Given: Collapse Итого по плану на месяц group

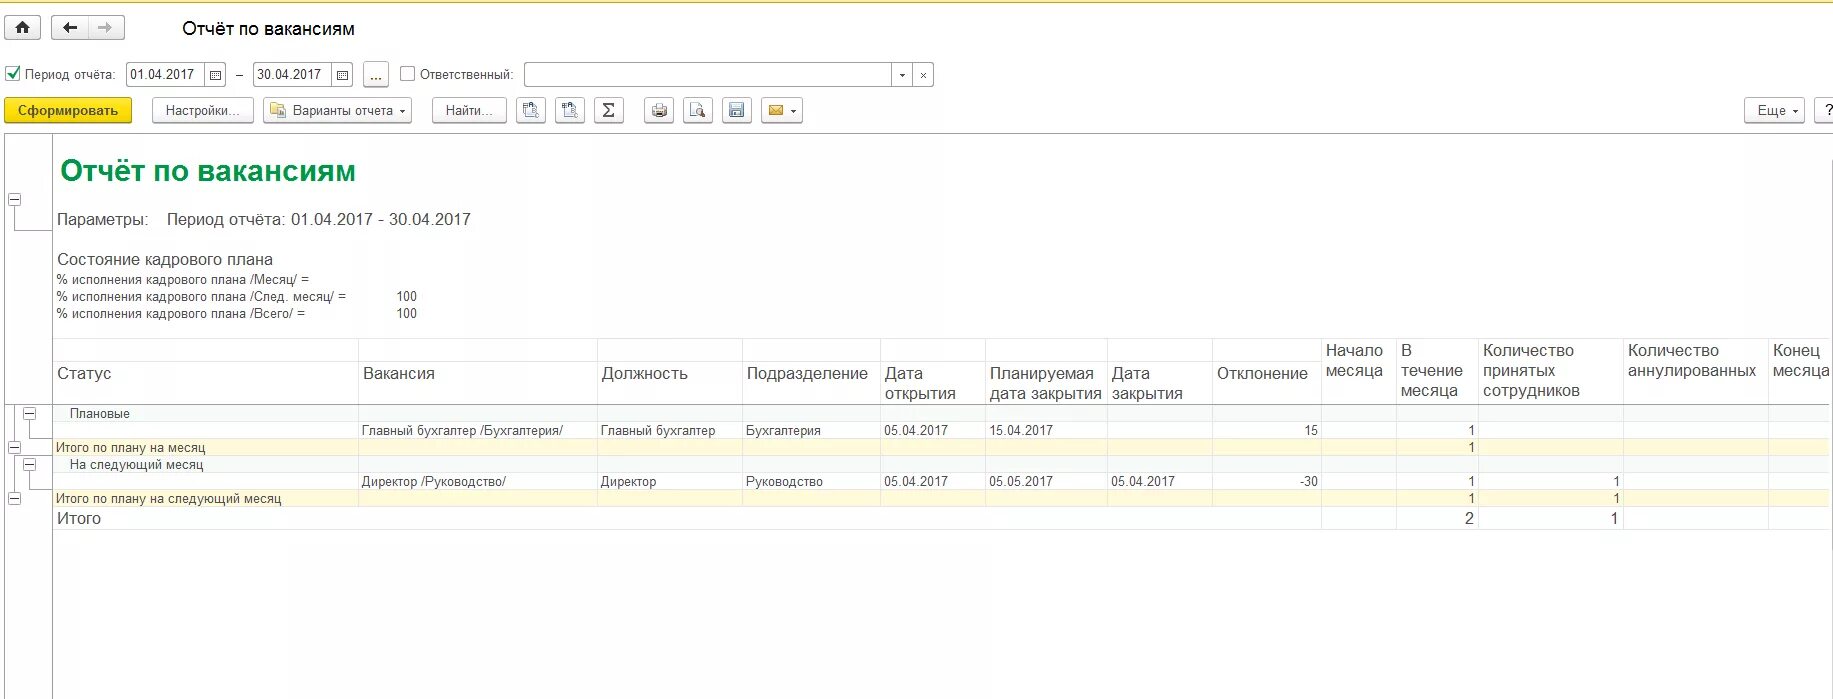Looking at the screenshot, I should (x=15, y=447).
